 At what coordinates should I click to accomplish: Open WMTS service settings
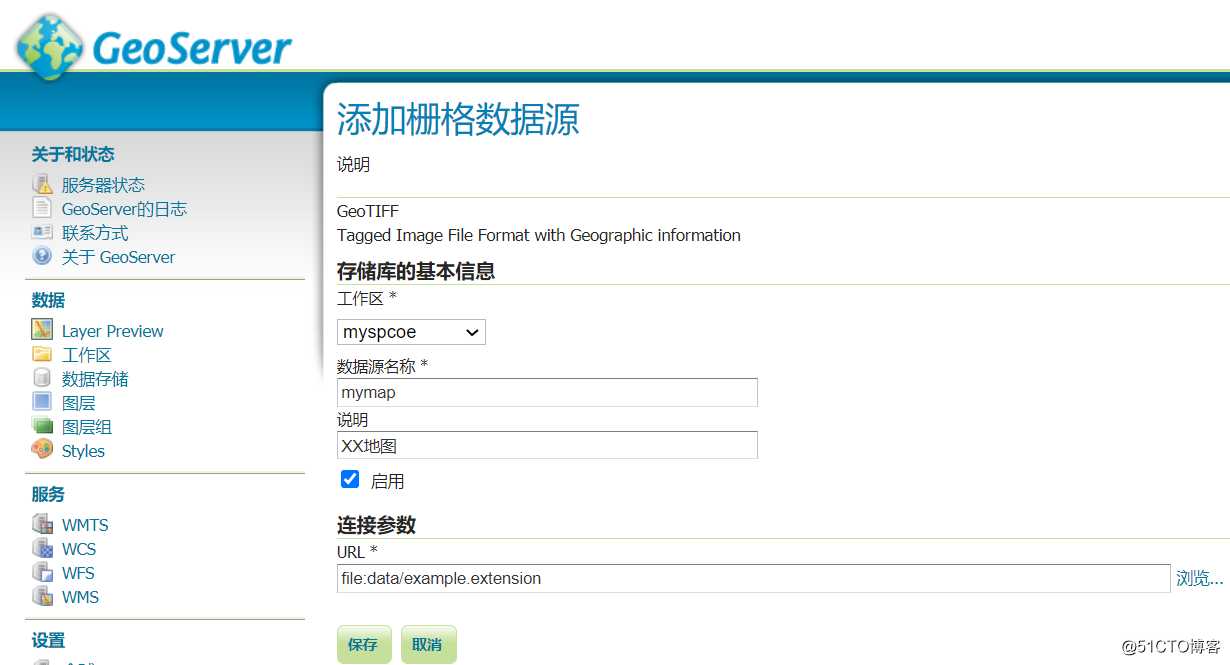(85, 525)
